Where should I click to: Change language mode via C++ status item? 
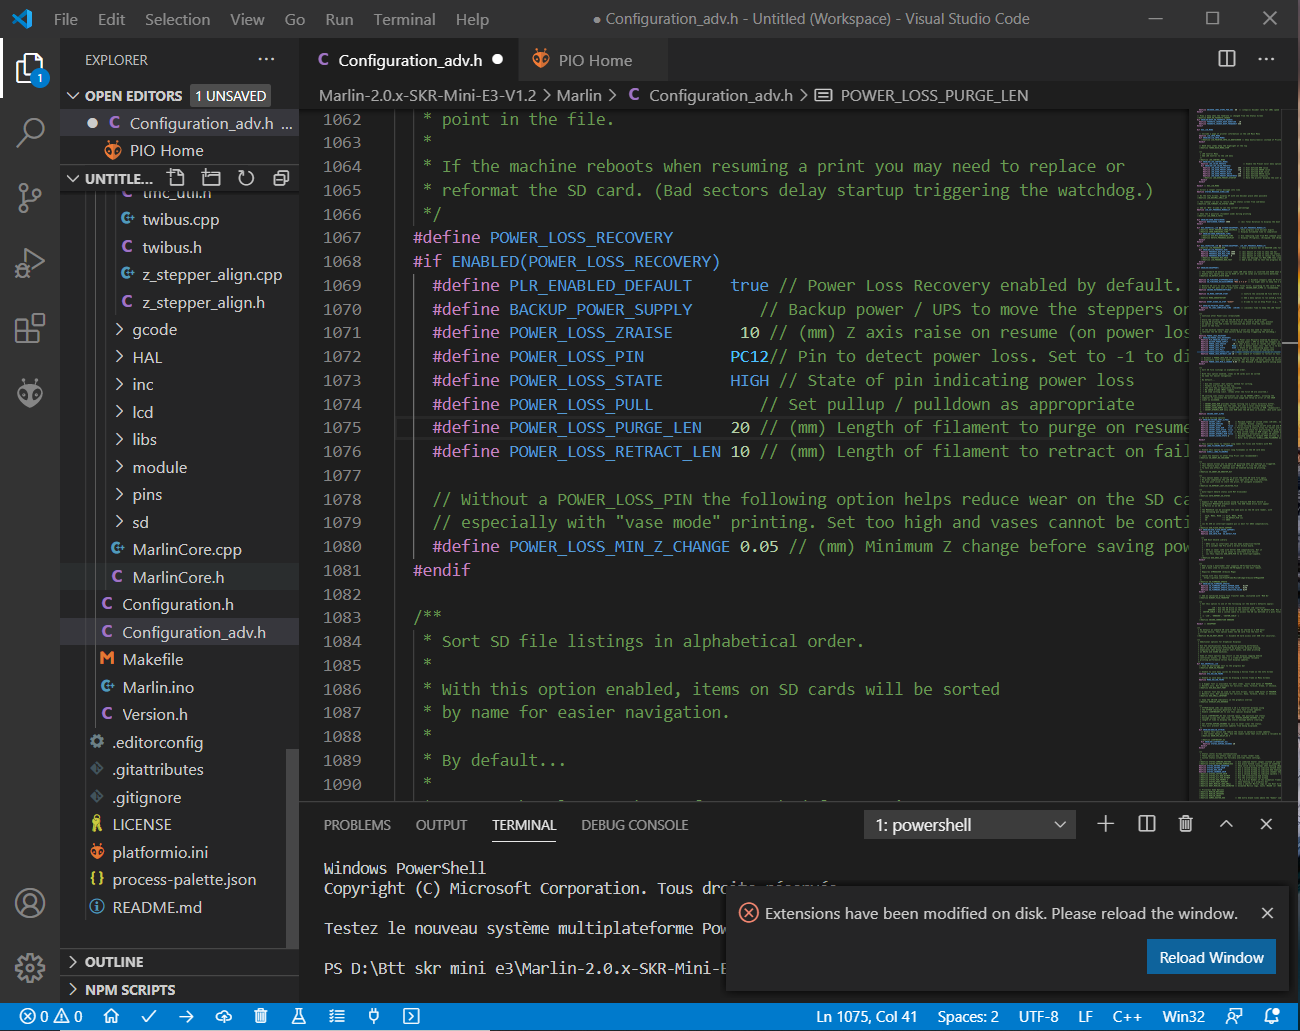(1127, 1016)
